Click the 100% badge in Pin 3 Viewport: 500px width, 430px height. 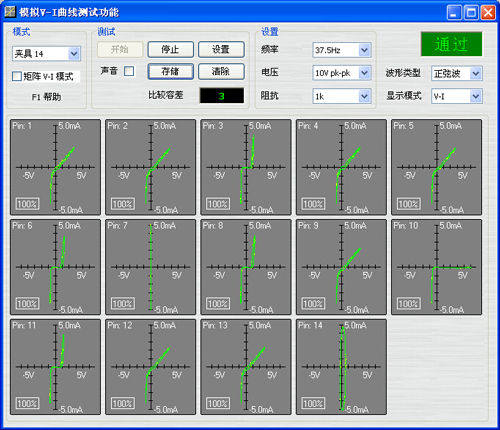218,204
